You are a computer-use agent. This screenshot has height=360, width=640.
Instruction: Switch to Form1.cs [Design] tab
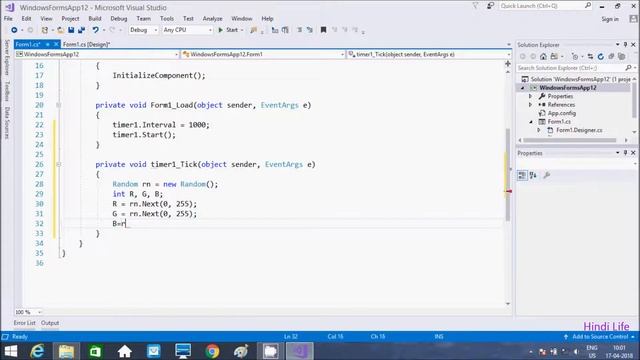point(86,44)
